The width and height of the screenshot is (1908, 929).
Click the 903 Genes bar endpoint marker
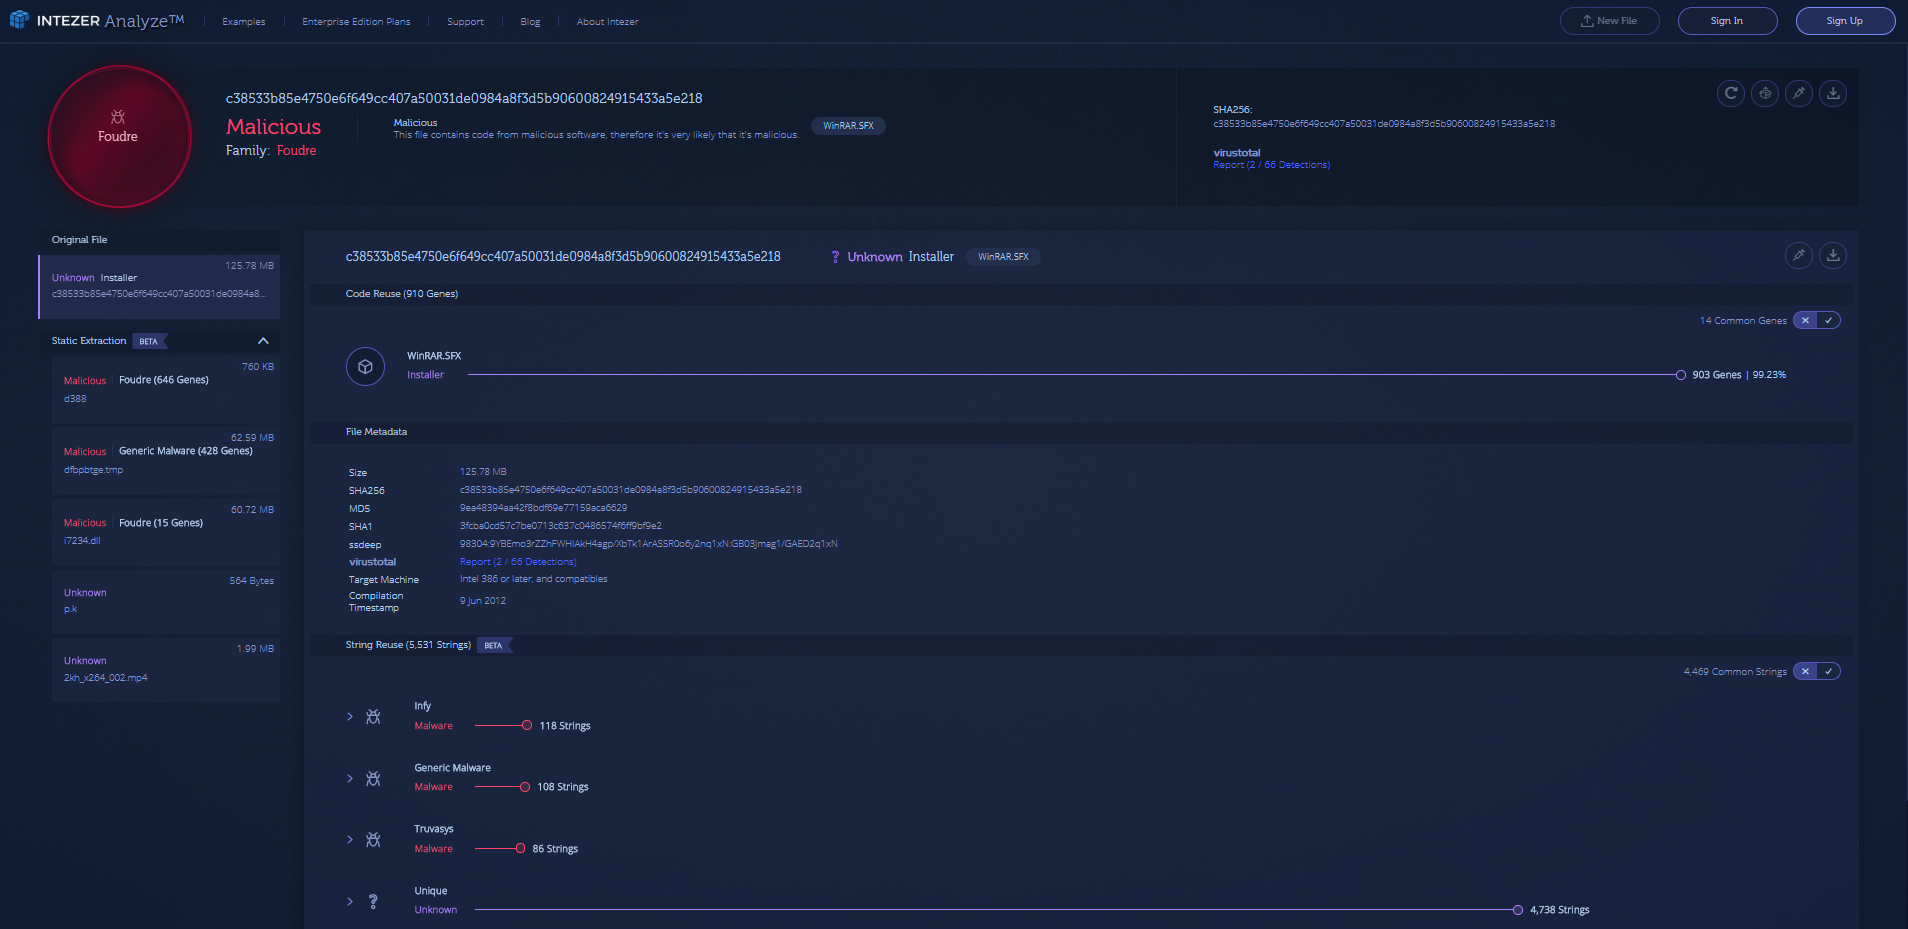[1681, 375]
